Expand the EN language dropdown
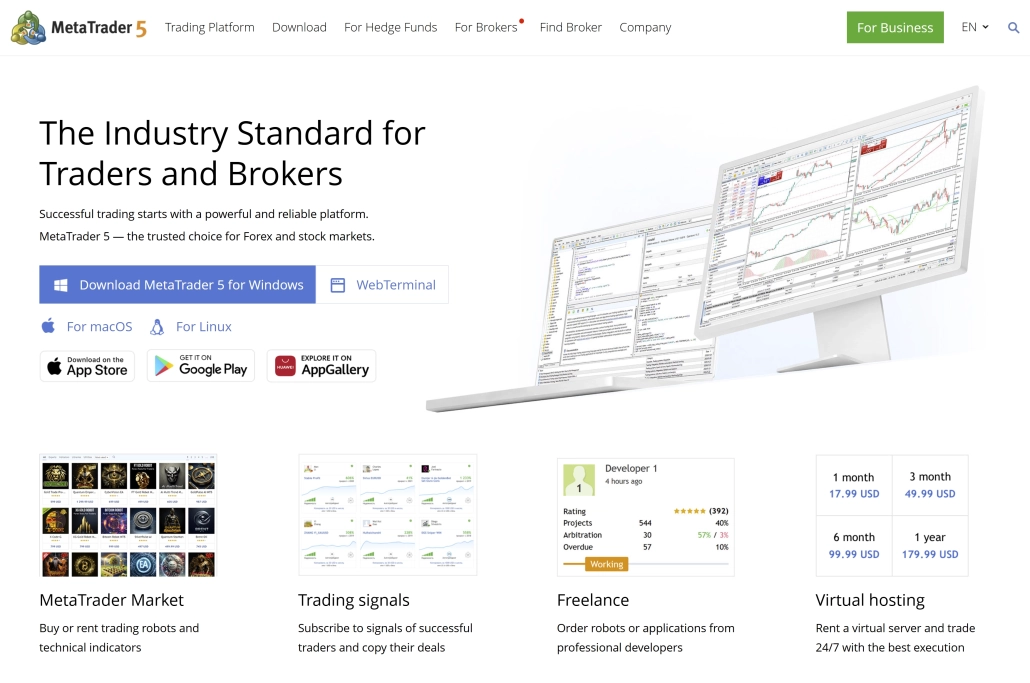Image resolution: width=1030 pixels, height=683 pixels. (x=974, y=27)
